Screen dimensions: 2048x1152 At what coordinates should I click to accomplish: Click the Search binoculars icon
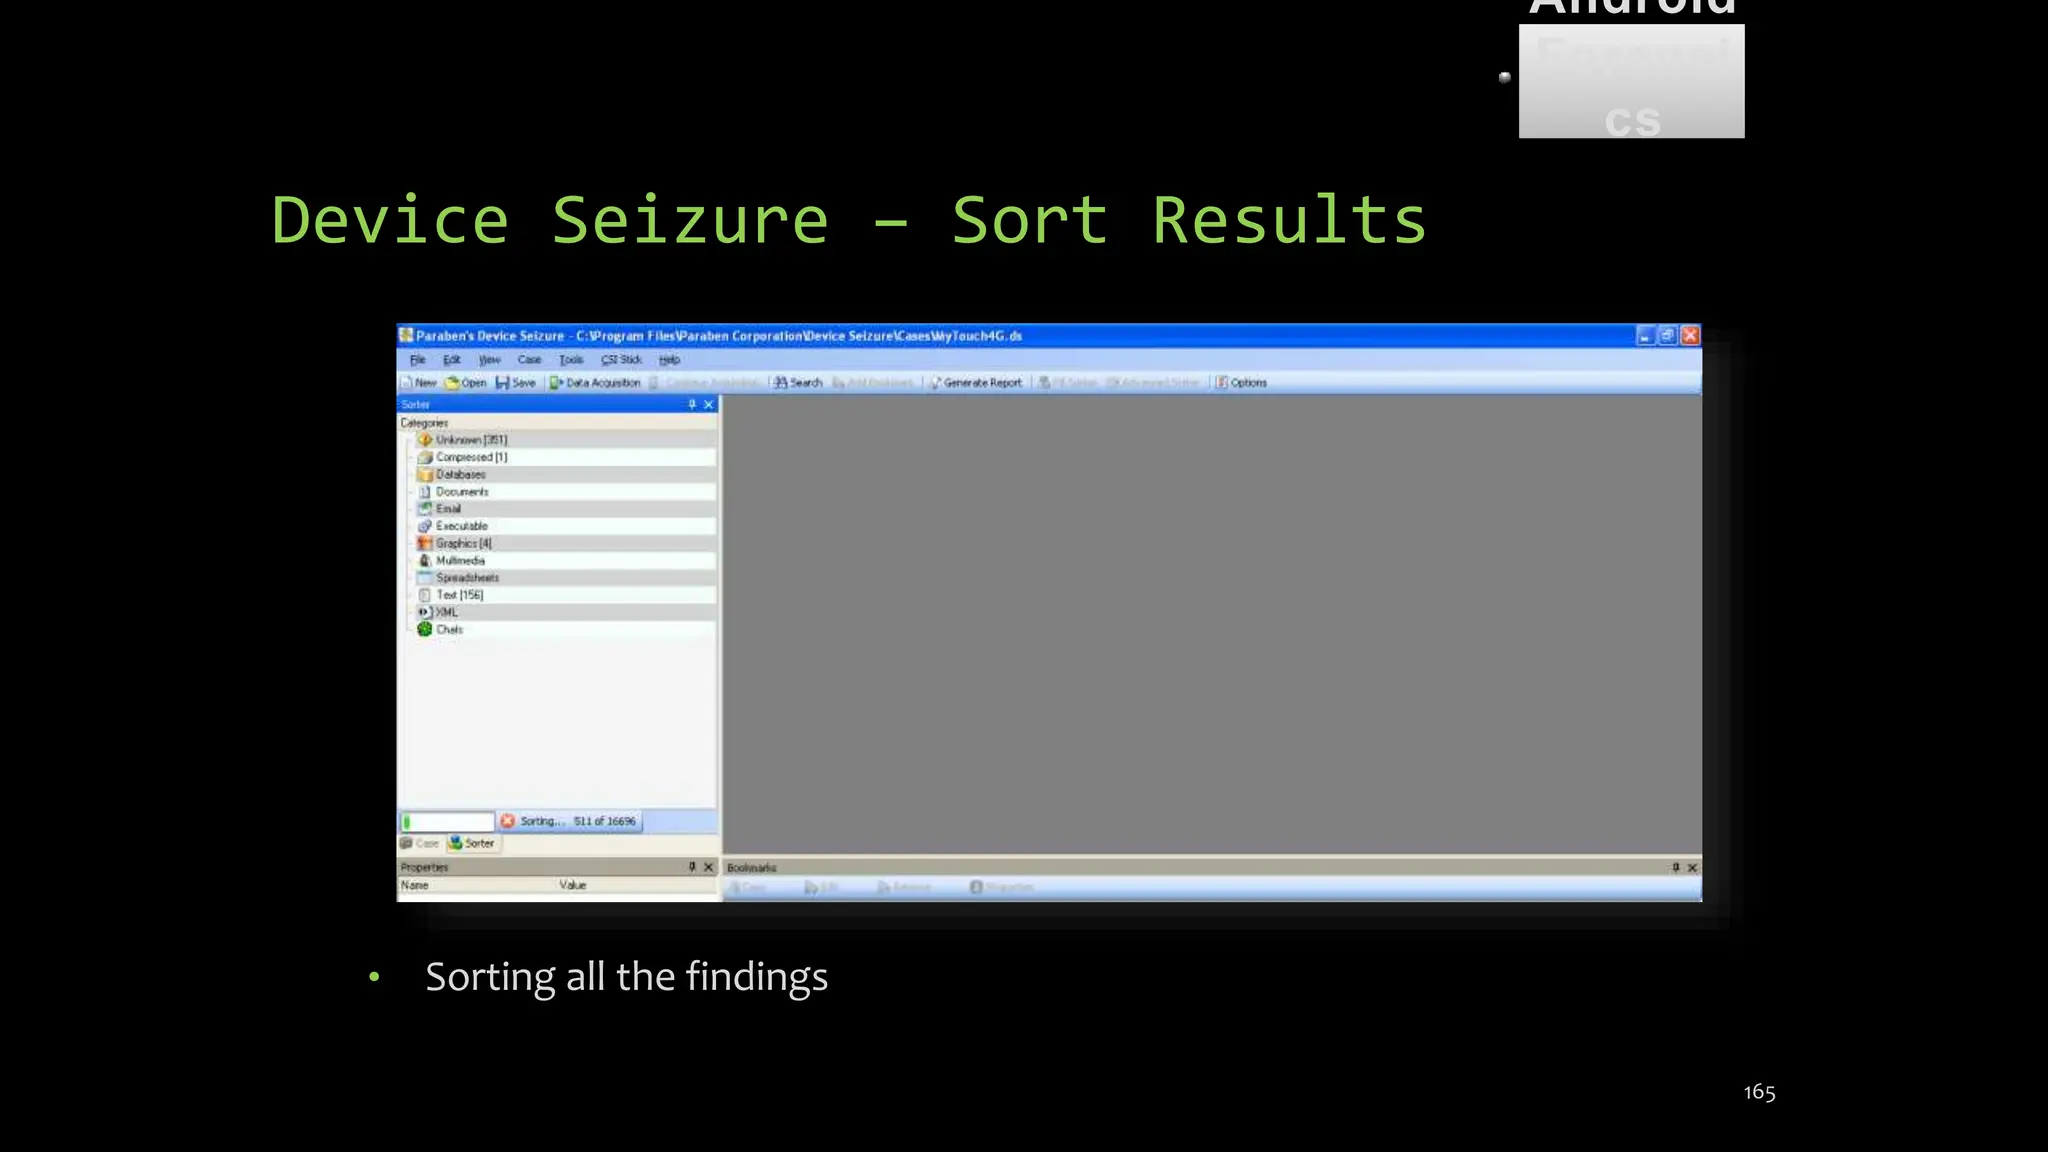coord(781,383)
